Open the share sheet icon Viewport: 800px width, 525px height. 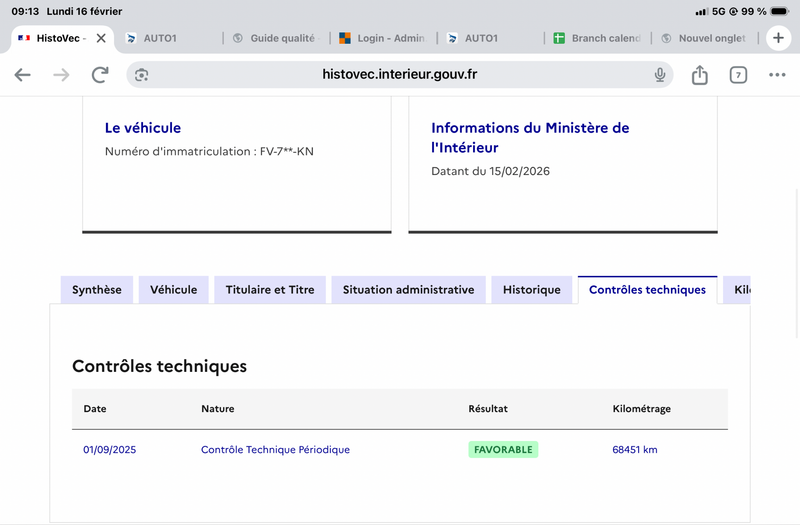(x=700, y=75)
